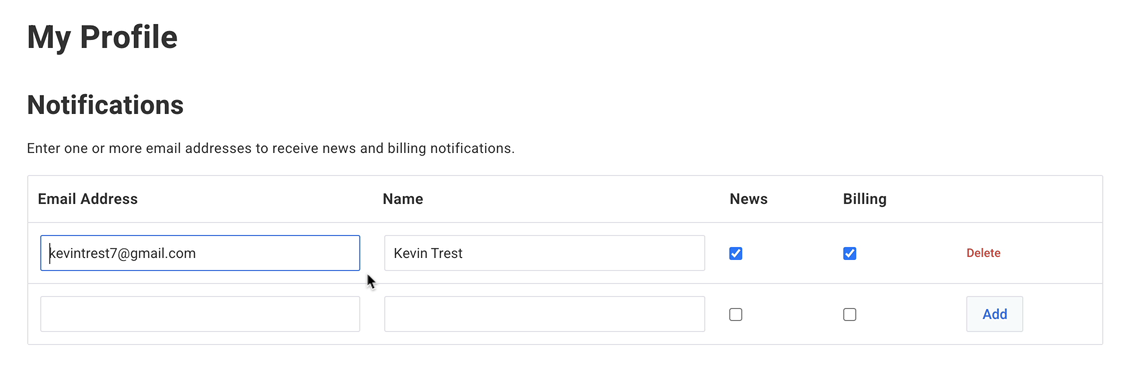Click the Name column header
1127x372 pixels.
click(402, 199)
